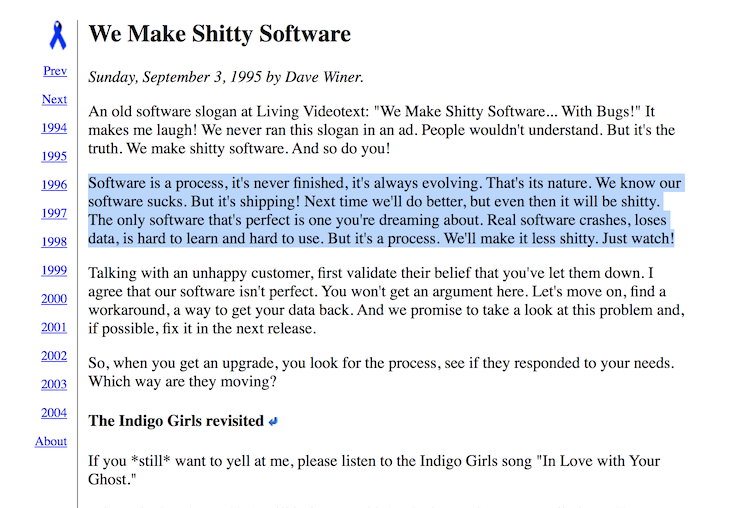Go to the 2001 archive
The width and height of the screenshot is (734, 508).
tap(54, 327)
